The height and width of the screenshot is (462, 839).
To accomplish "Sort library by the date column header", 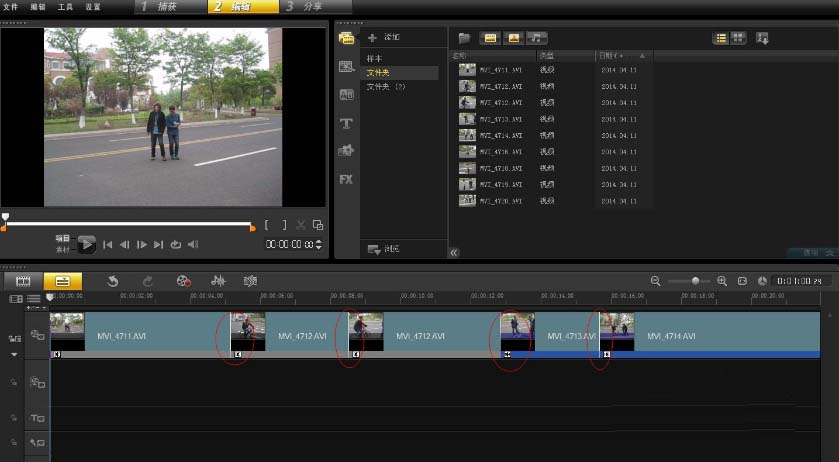I will tap(623, 56).
